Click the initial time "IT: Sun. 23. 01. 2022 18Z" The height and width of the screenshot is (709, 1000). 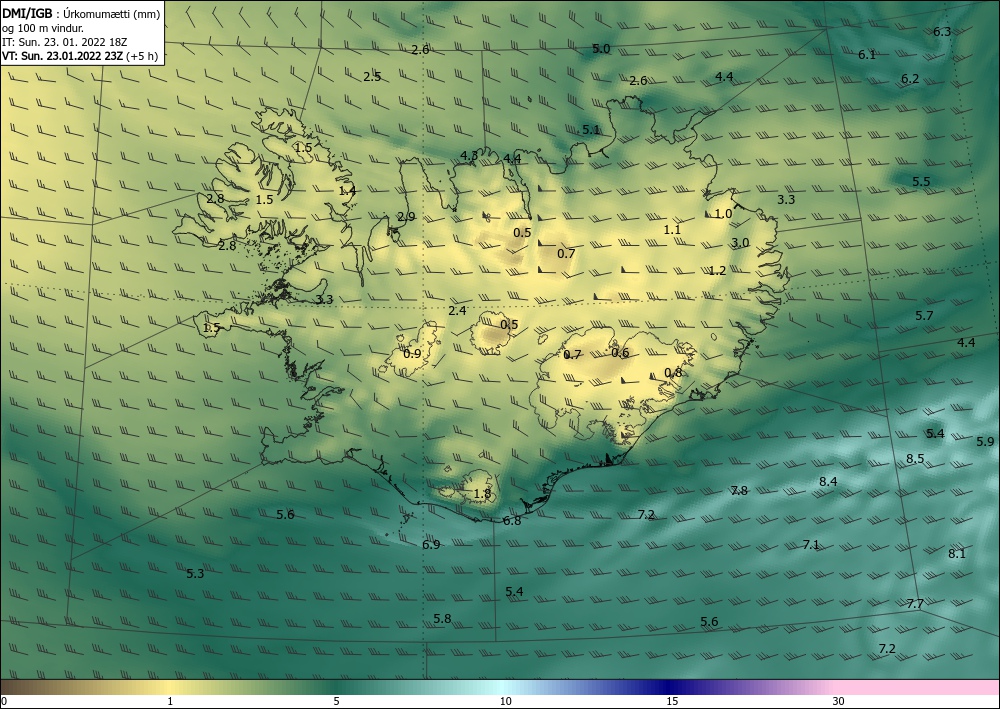(x=64, y=41)
